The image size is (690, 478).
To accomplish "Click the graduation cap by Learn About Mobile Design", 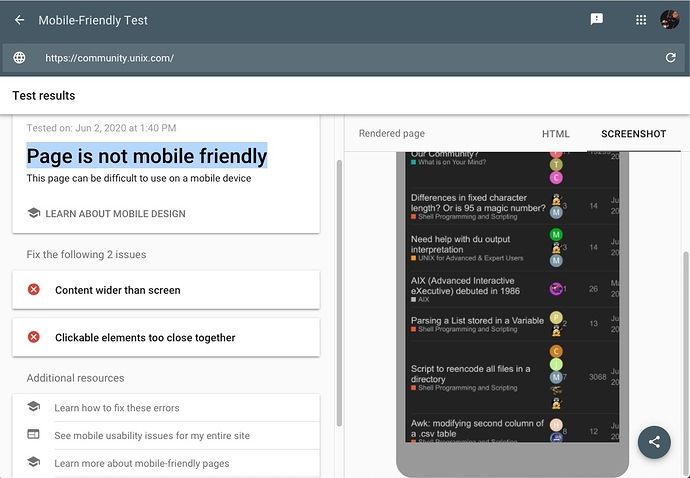I will point(33,213).
